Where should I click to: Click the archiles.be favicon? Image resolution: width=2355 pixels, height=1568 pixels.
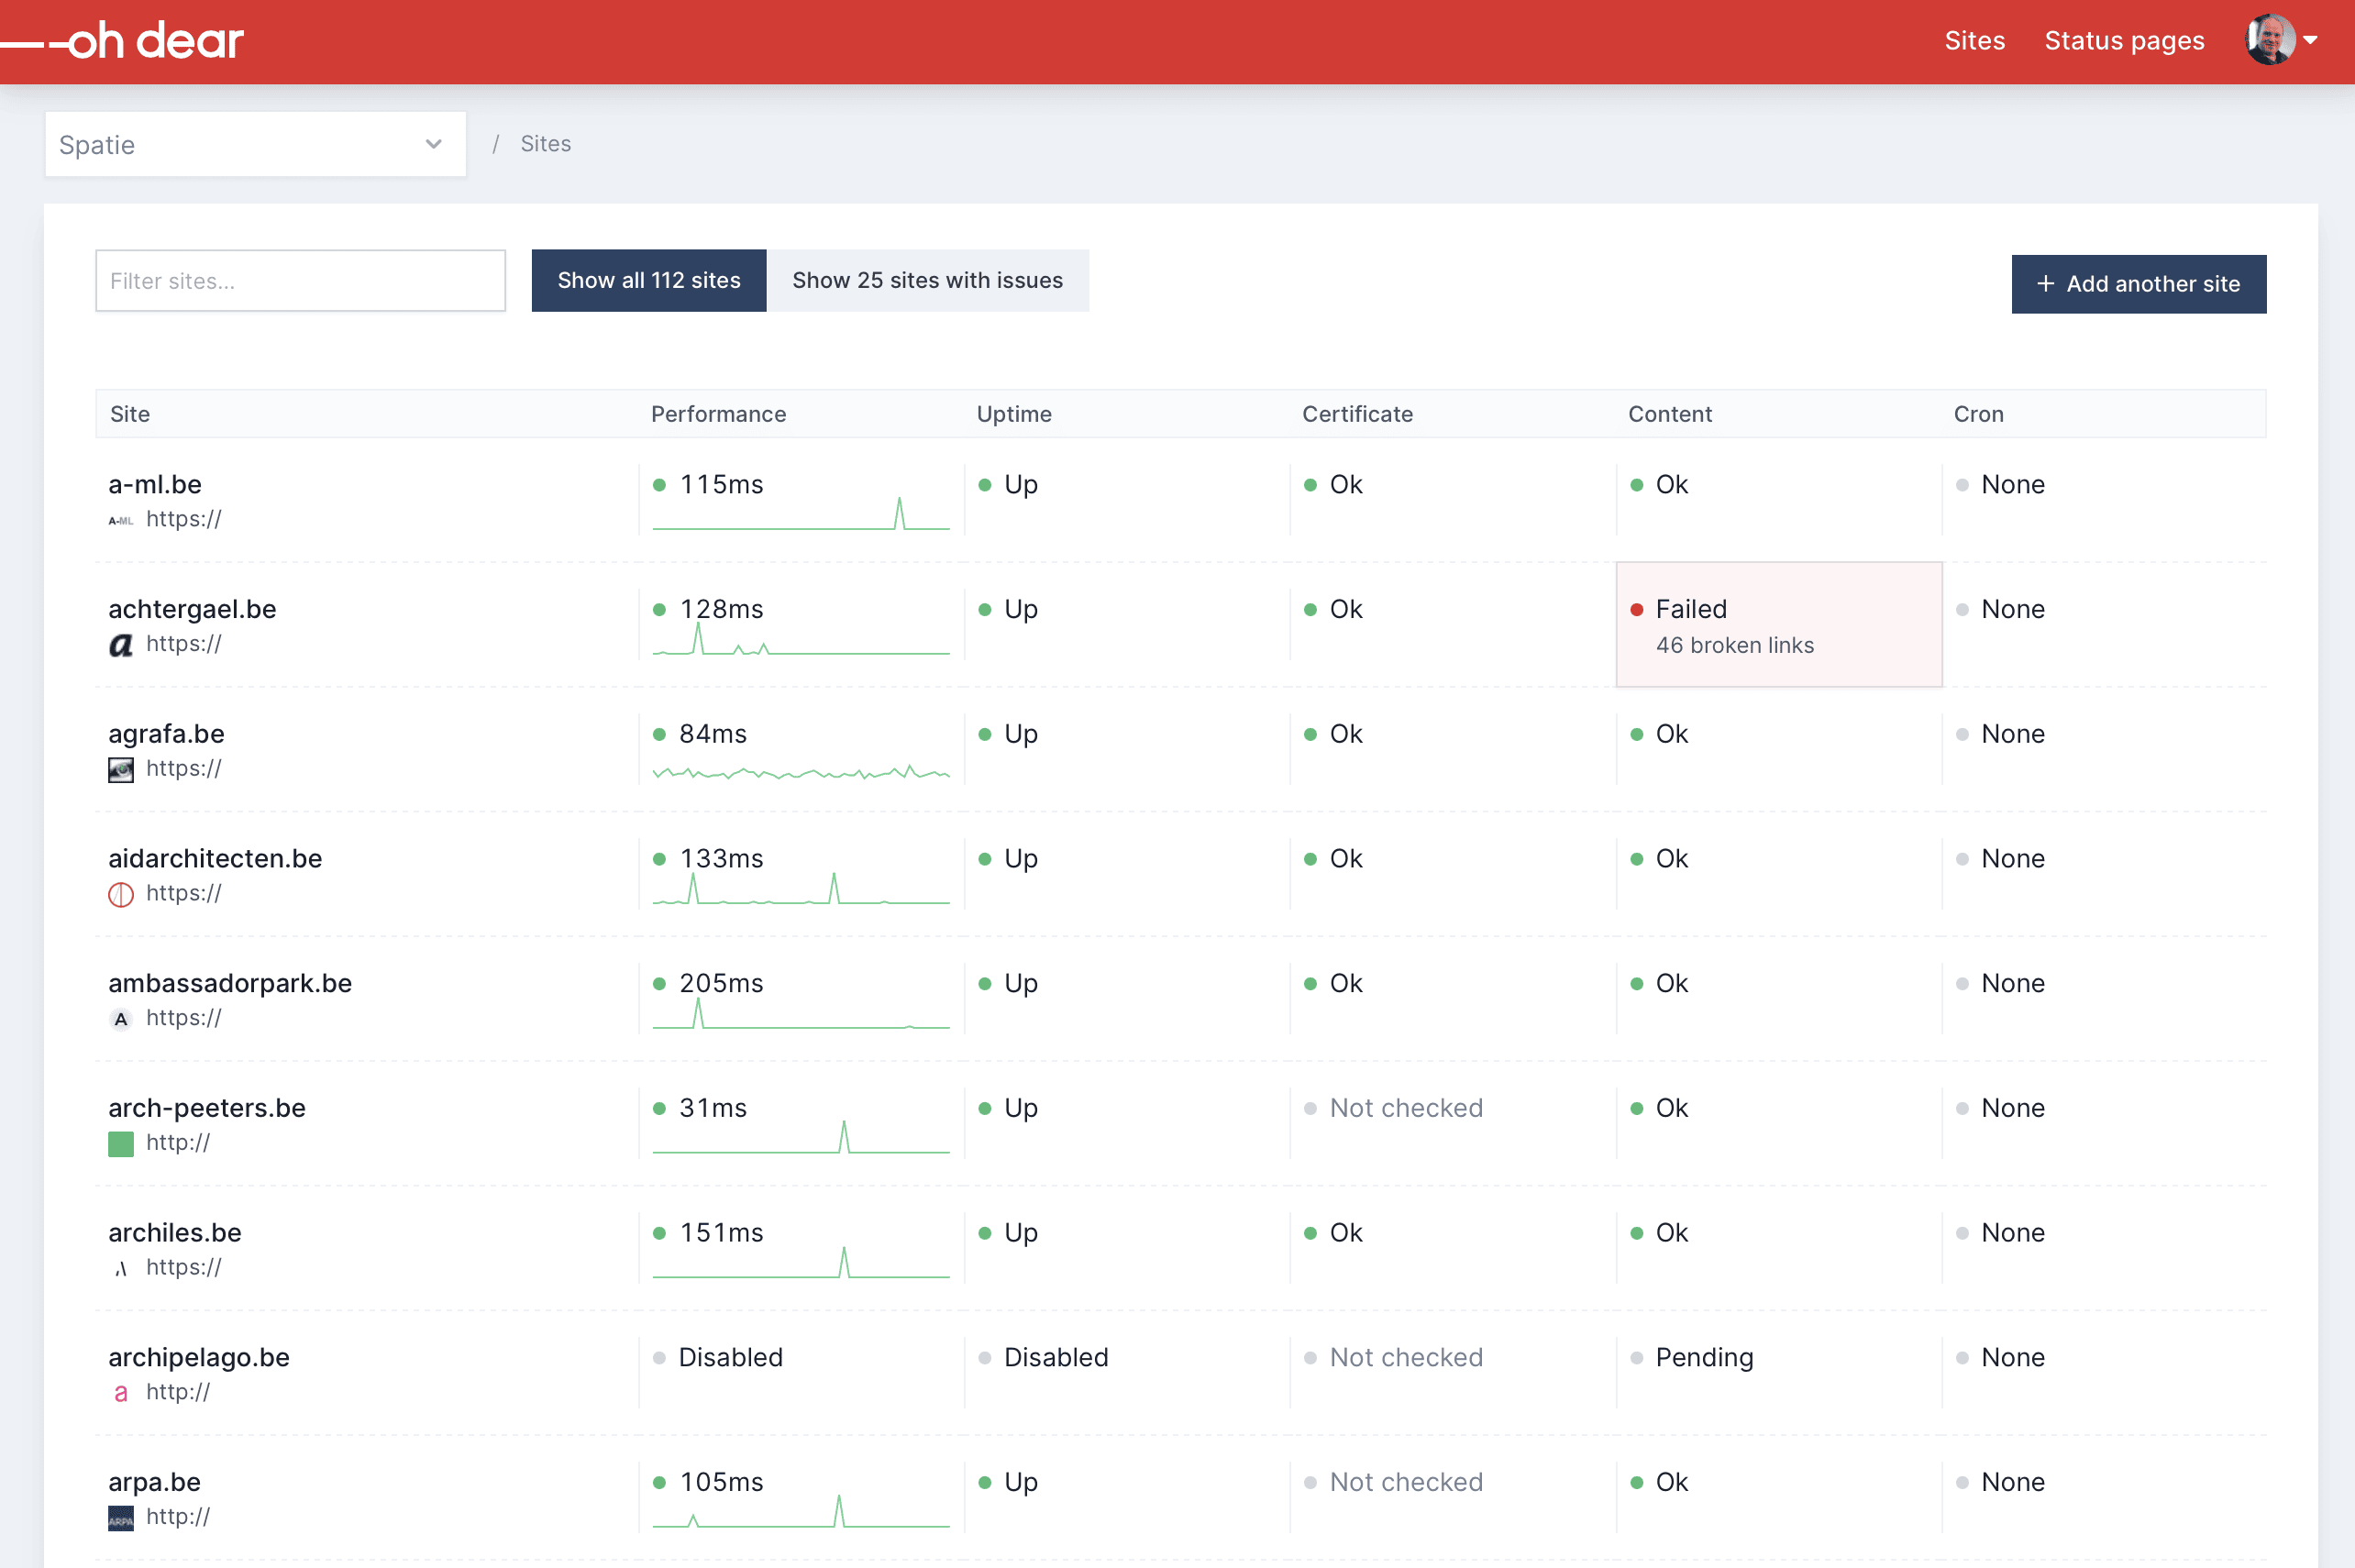tap(121, 1268)
